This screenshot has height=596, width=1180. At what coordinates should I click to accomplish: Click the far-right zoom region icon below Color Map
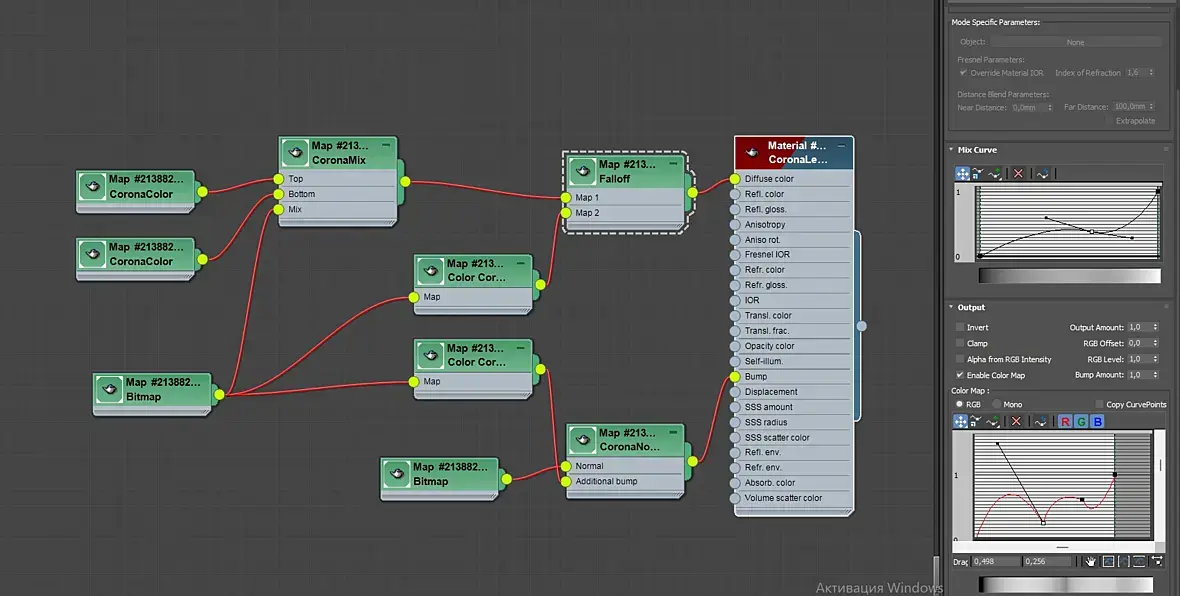point(1157,561)
